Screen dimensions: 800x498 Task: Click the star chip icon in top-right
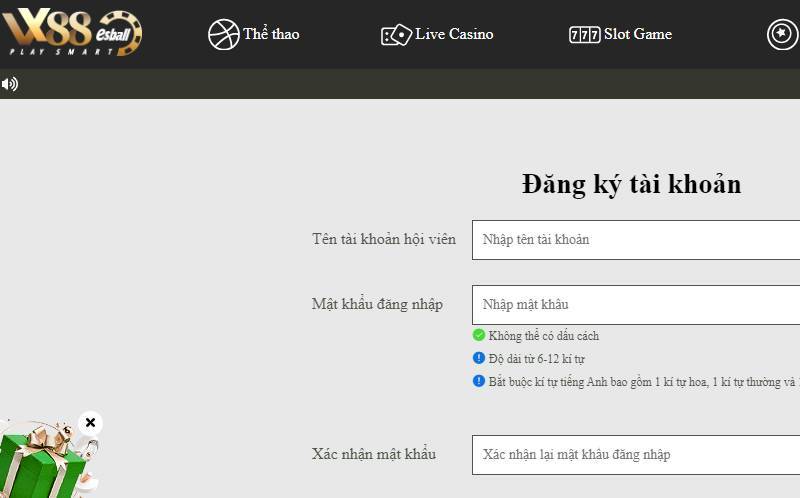(x=782, y=35)
